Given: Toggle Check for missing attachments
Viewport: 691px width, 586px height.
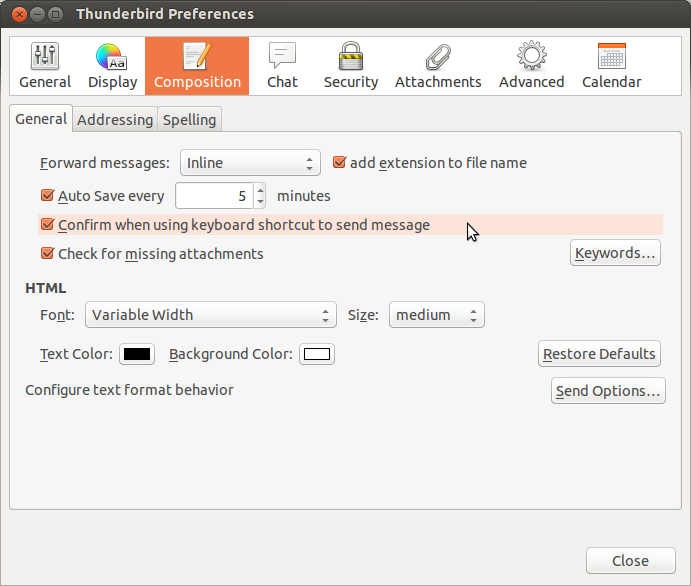Looking at the screenshot, I should click(47, 254).
